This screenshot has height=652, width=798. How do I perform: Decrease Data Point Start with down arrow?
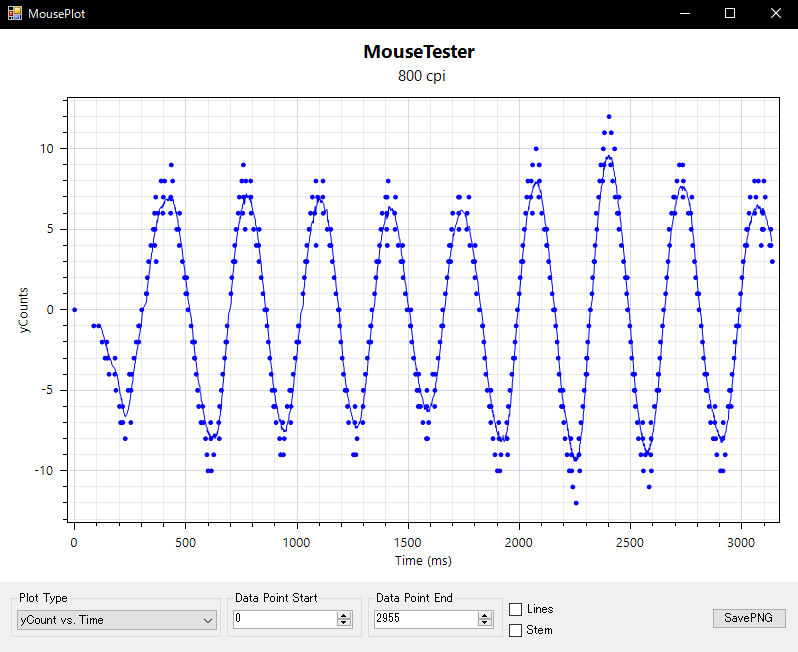(344, 623)
